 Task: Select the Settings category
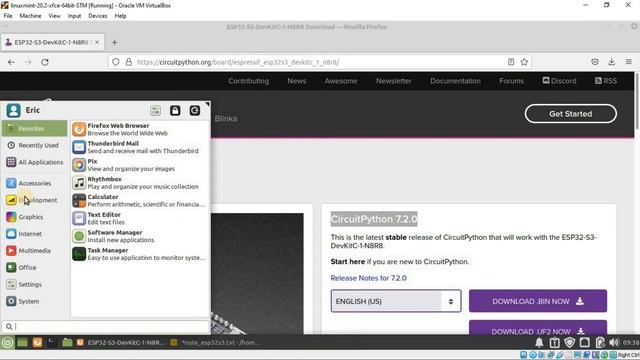tap(35, 284)
